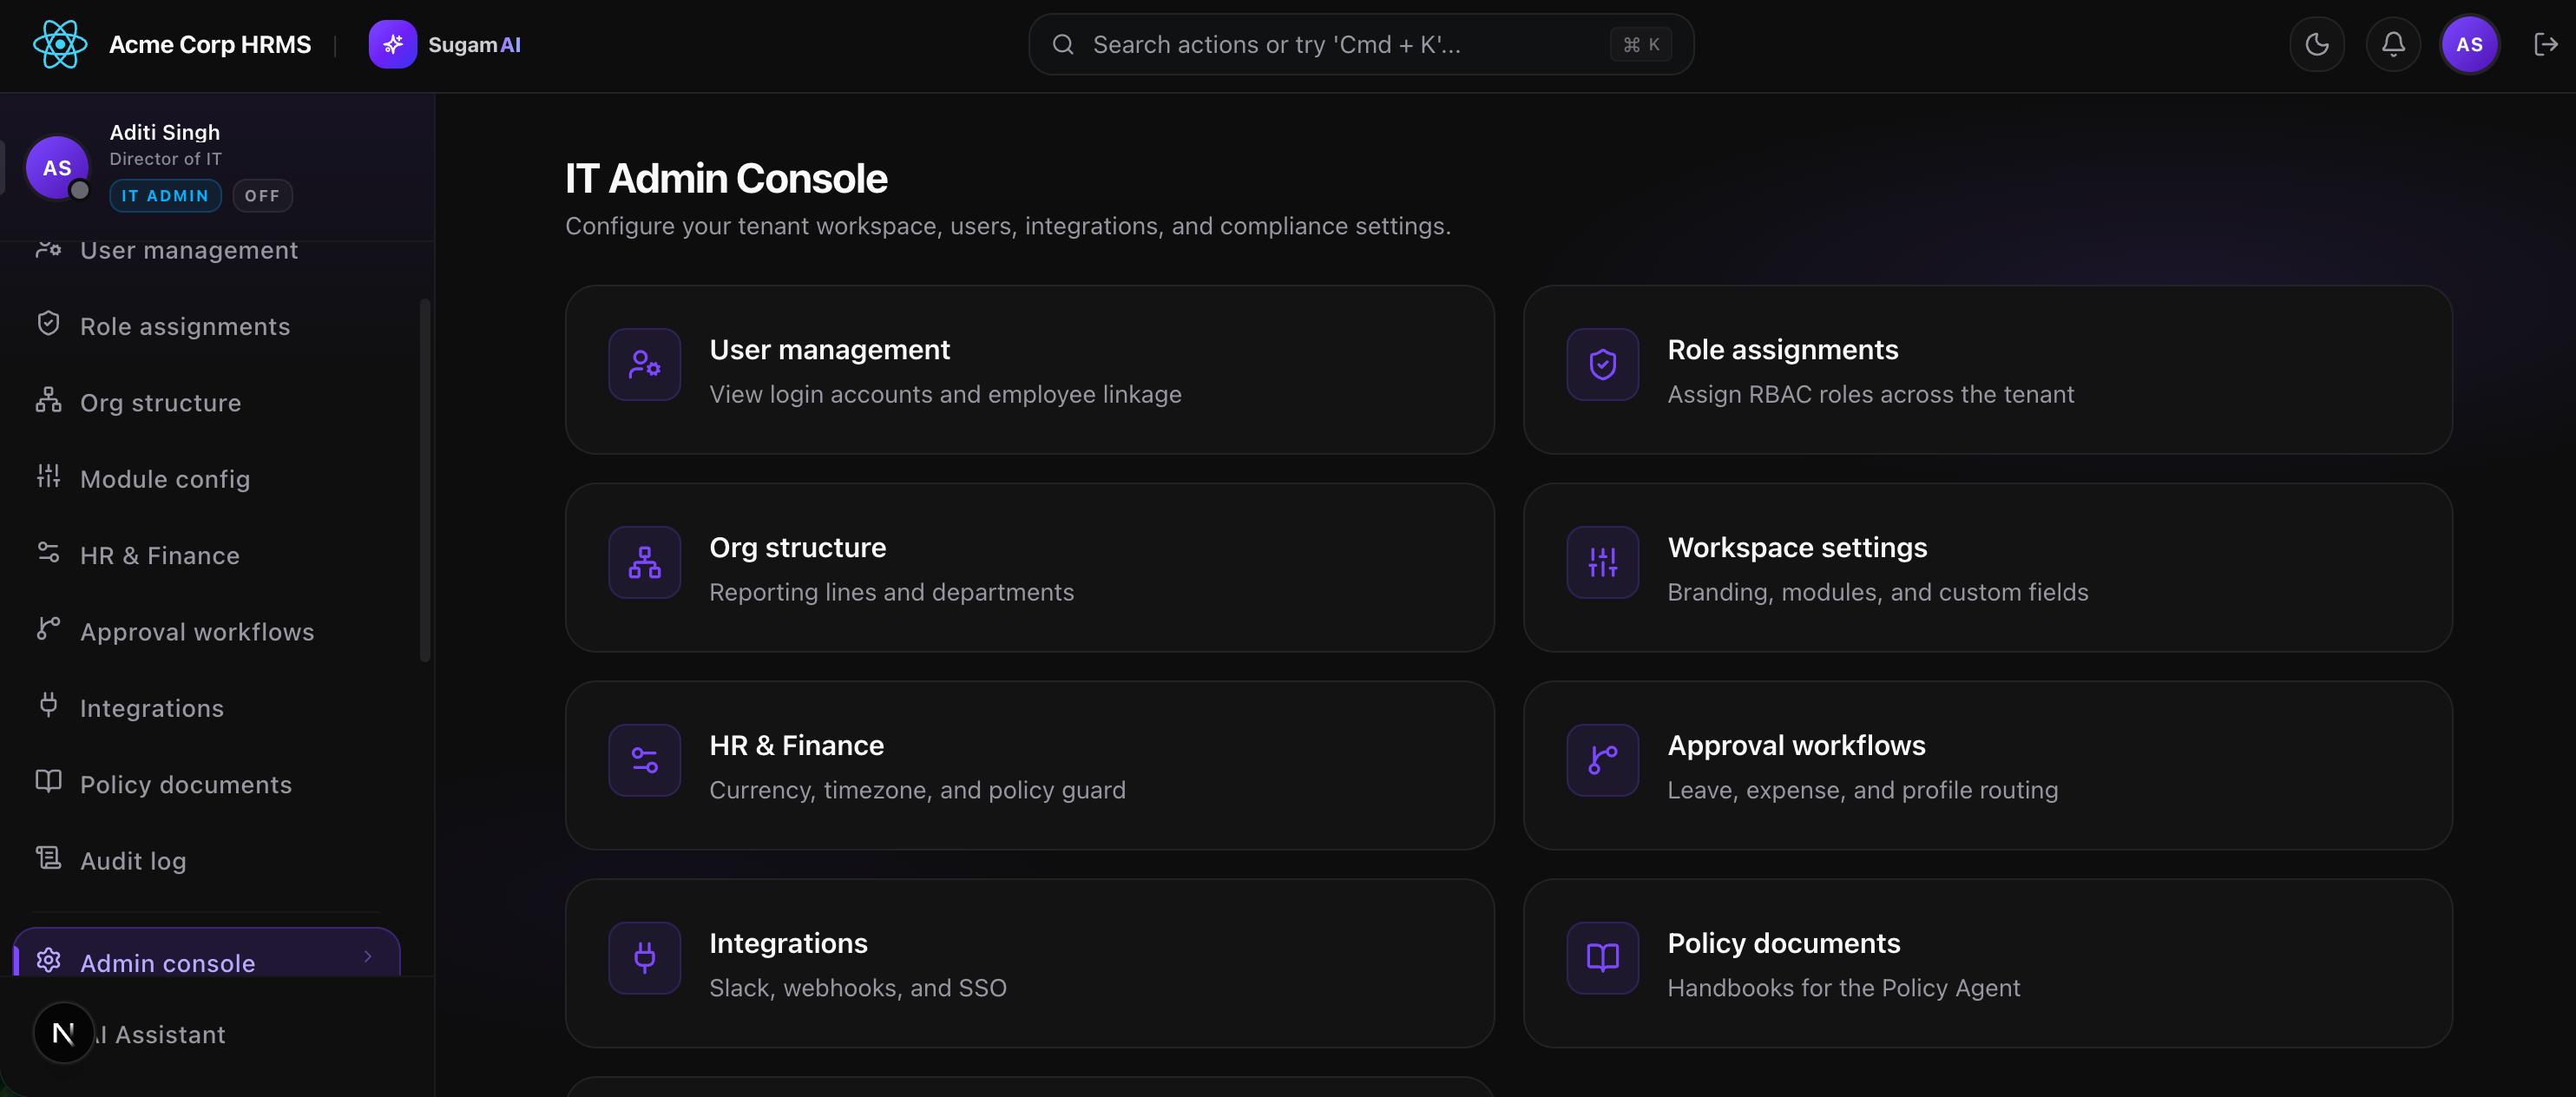2576x1097 pixels.
Task: Open the Integrations card title
Action: 788,944
